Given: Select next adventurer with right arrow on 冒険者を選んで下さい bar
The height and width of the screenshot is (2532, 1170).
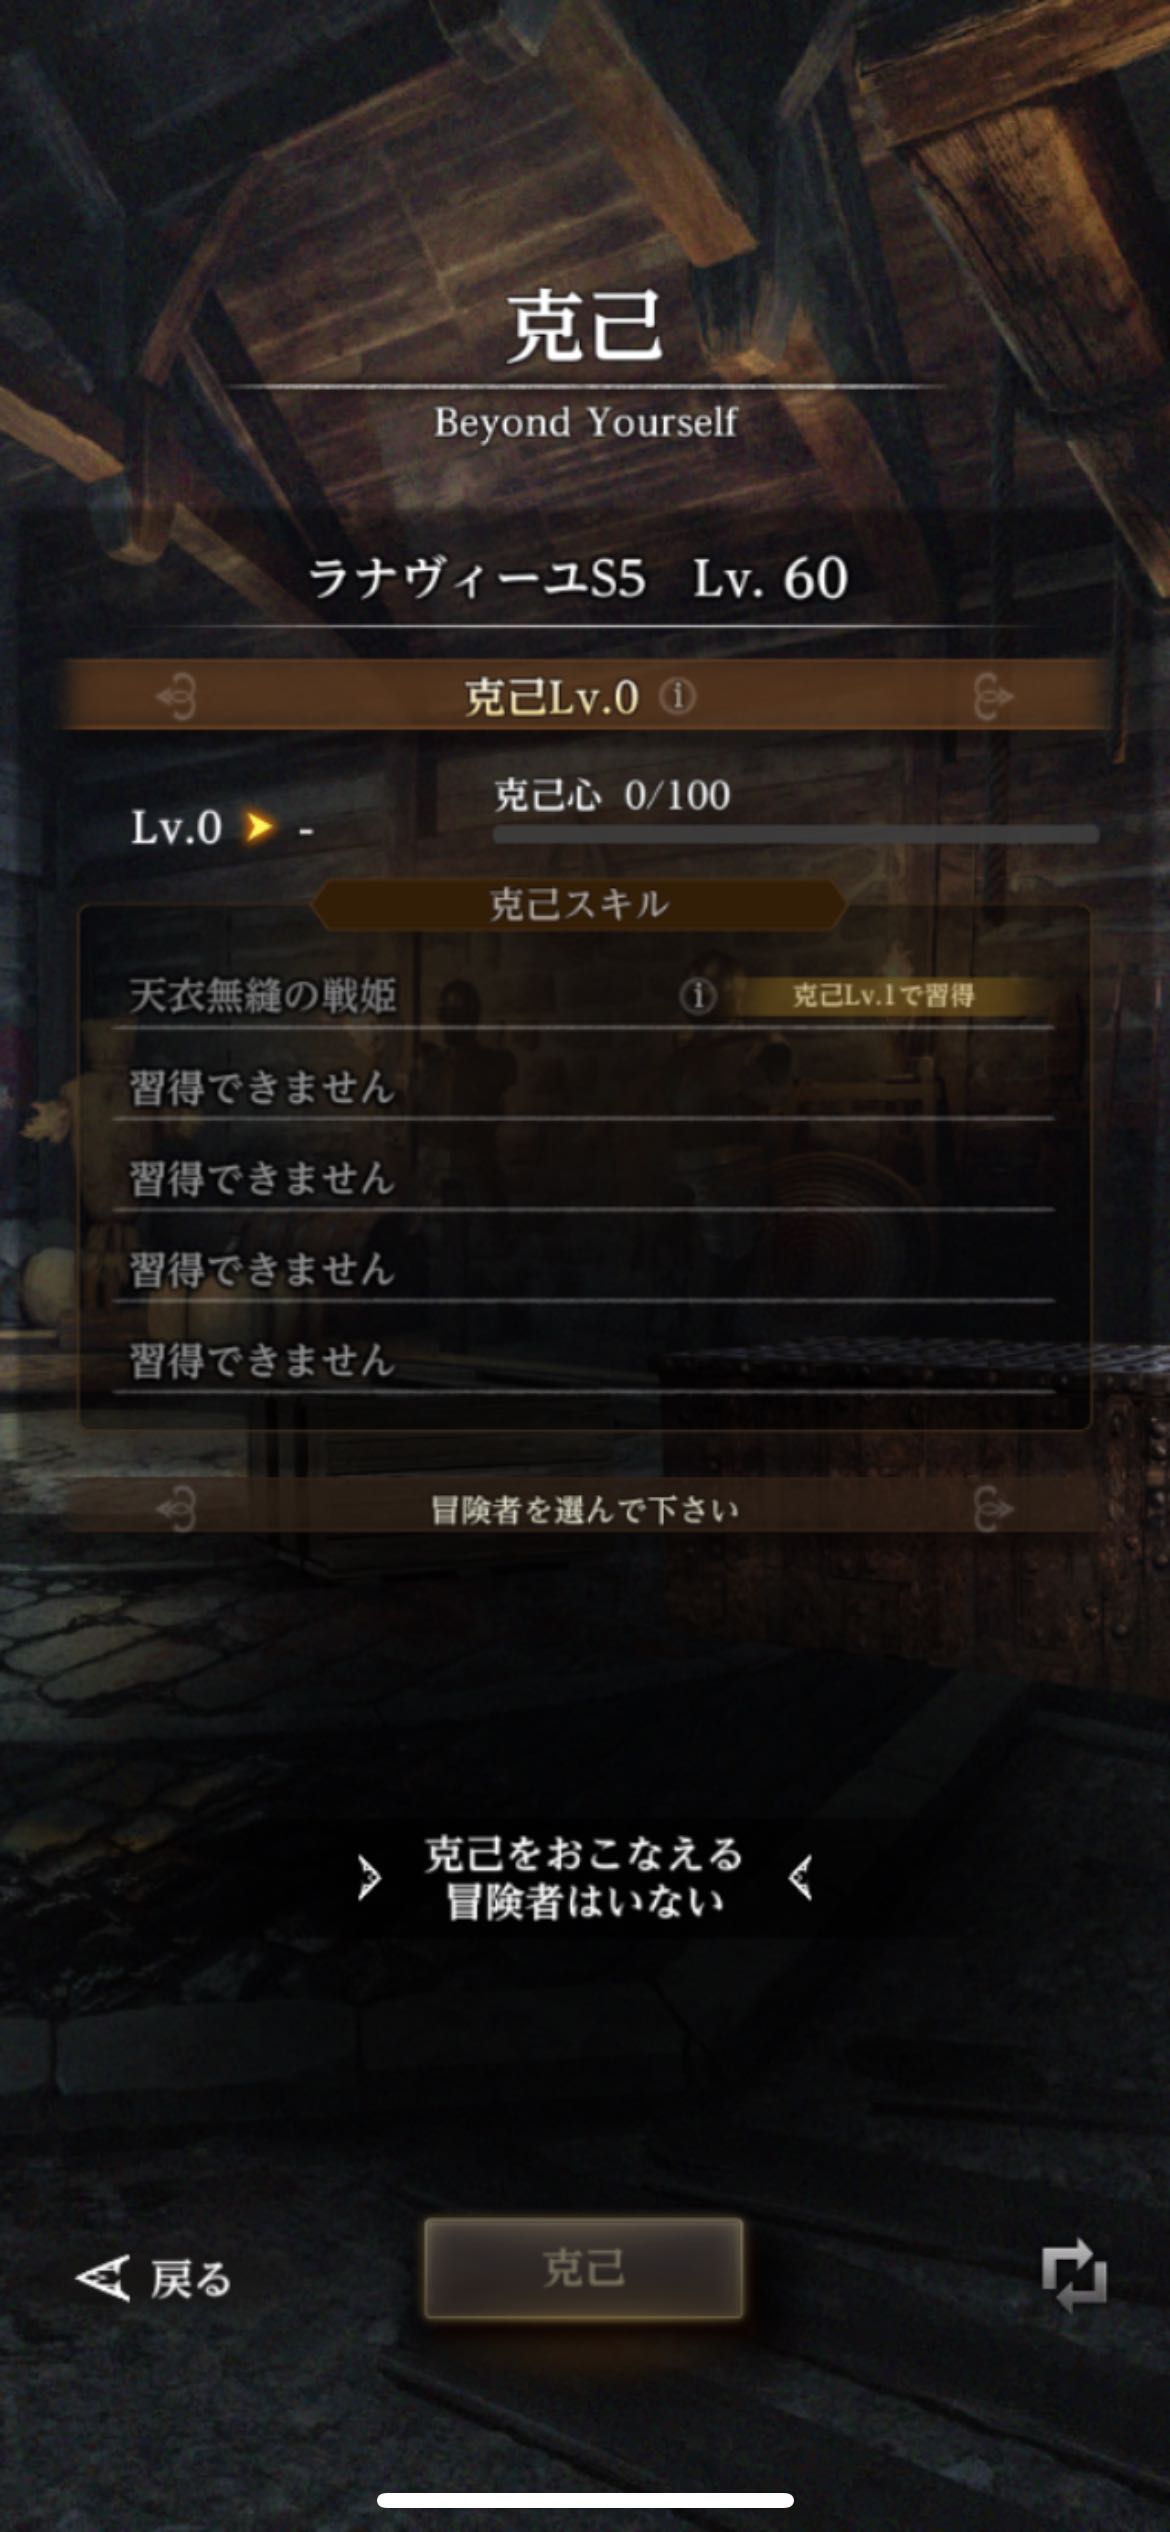Looking at the screenshot, I should [992, 1508].
